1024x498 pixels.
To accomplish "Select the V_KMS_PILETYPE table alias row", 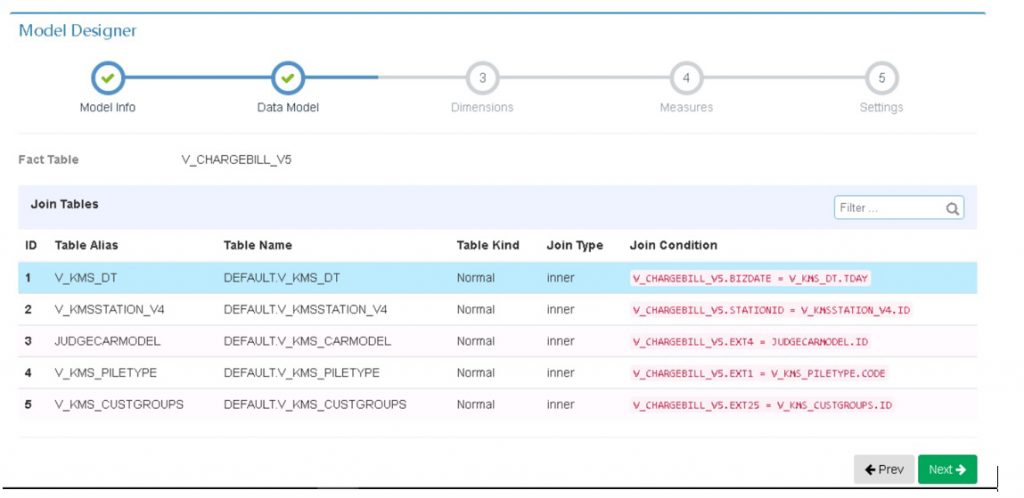I will [104, 373].
